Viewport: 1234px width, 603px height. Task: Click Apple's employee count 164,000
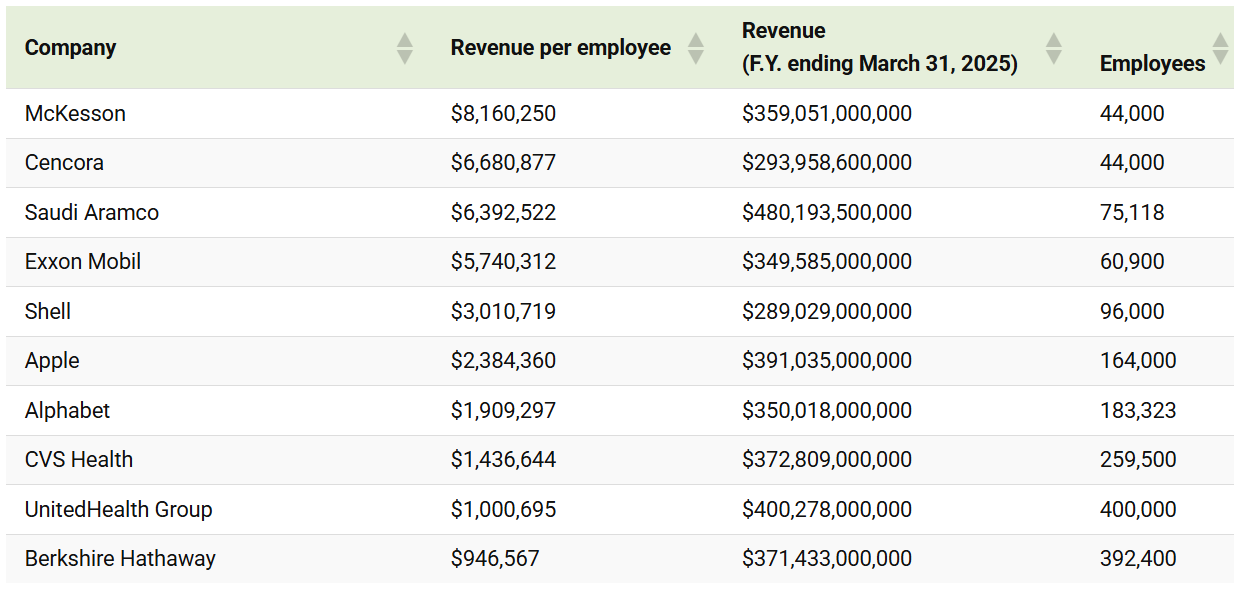tap(1137, 361)
